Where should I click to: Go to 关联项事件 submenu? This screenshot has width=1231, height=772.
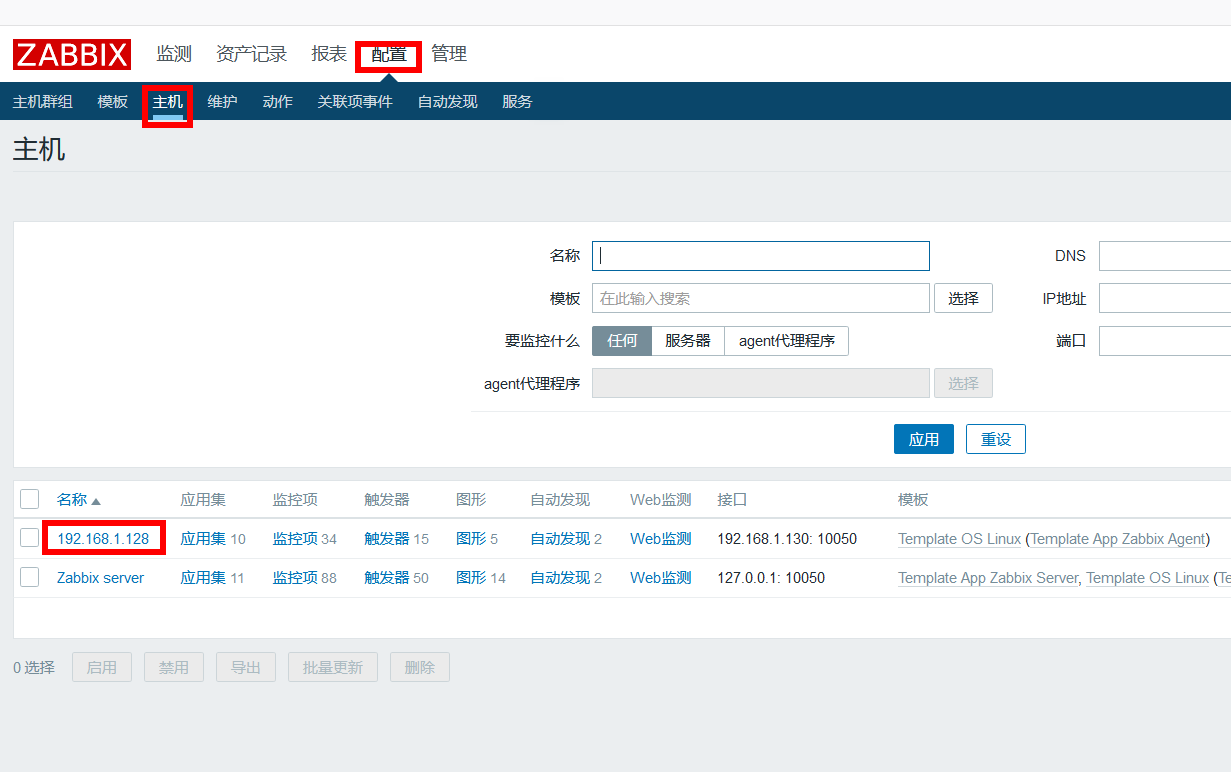click(x=355, y=102)
